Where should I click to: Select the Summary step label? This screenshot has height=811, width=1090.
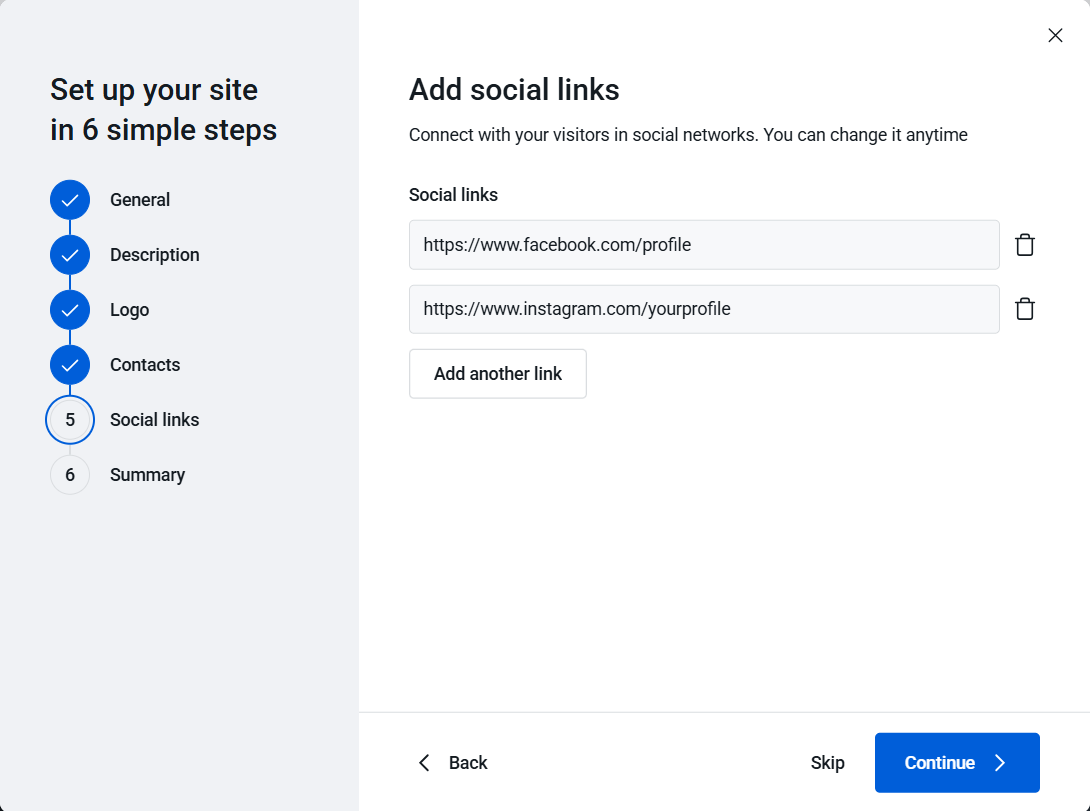pyautogui.click(x=147, y=475)
